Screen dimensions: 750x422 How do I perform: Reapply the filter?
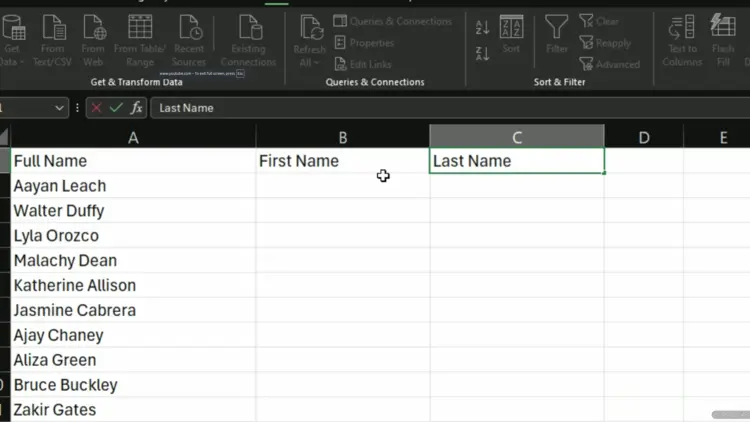[605, 43]
